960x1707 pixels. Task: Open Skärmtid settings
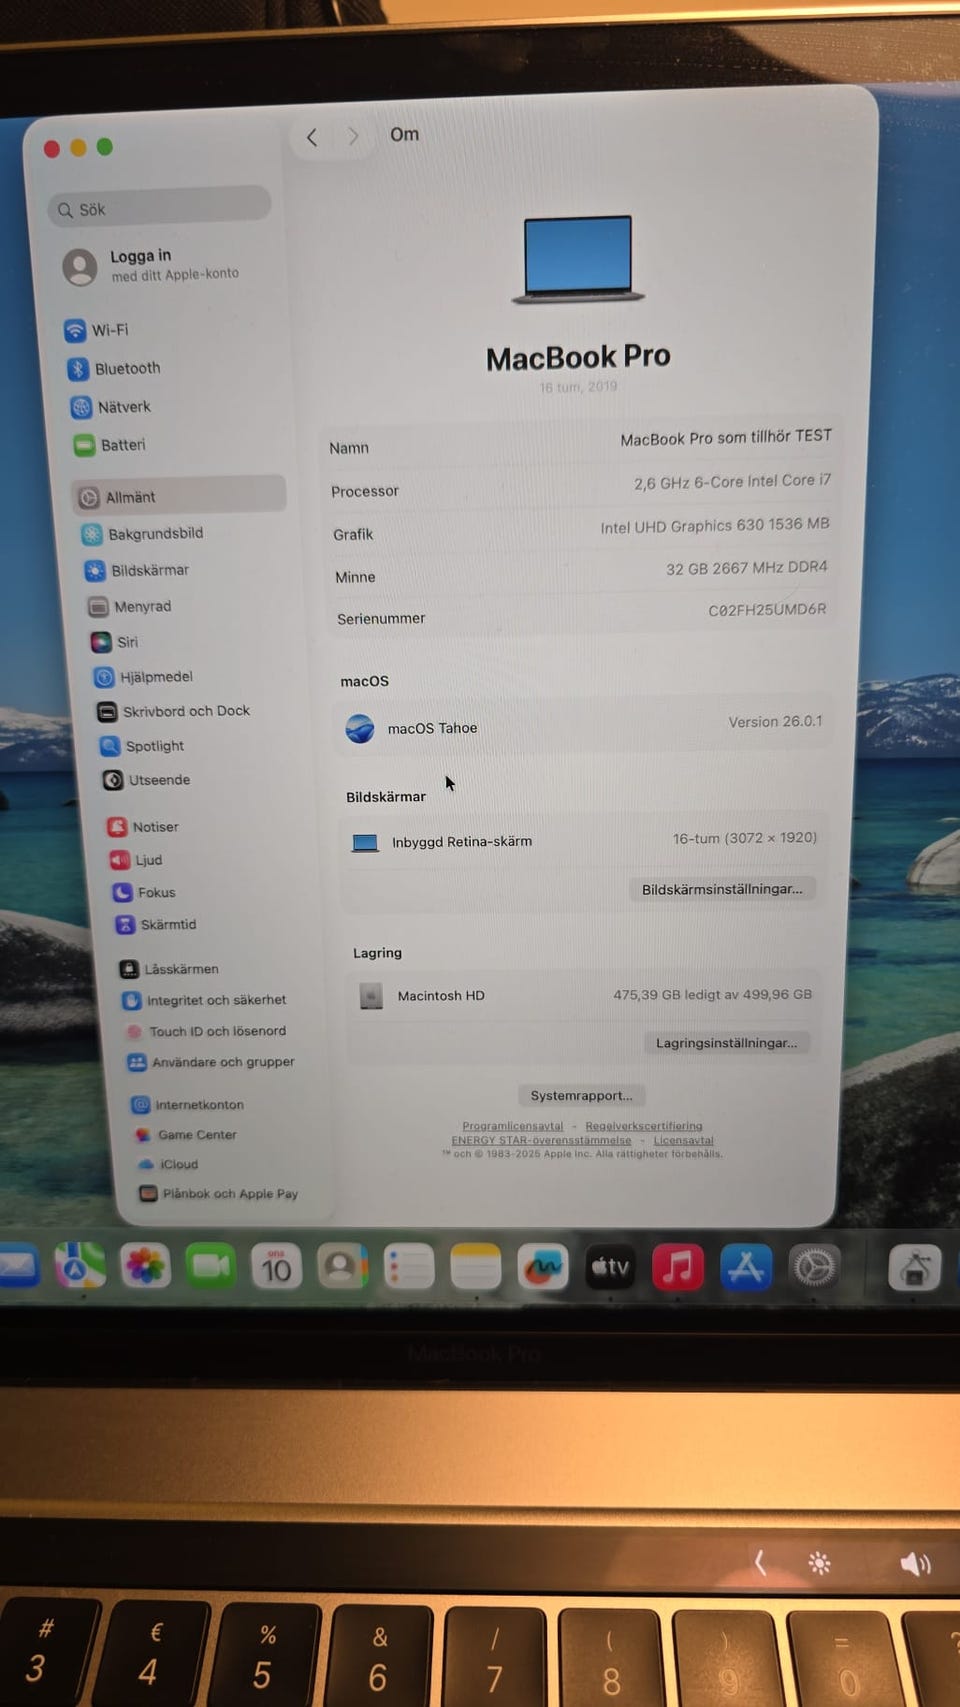pyautogui.click(x=156, y=925)
